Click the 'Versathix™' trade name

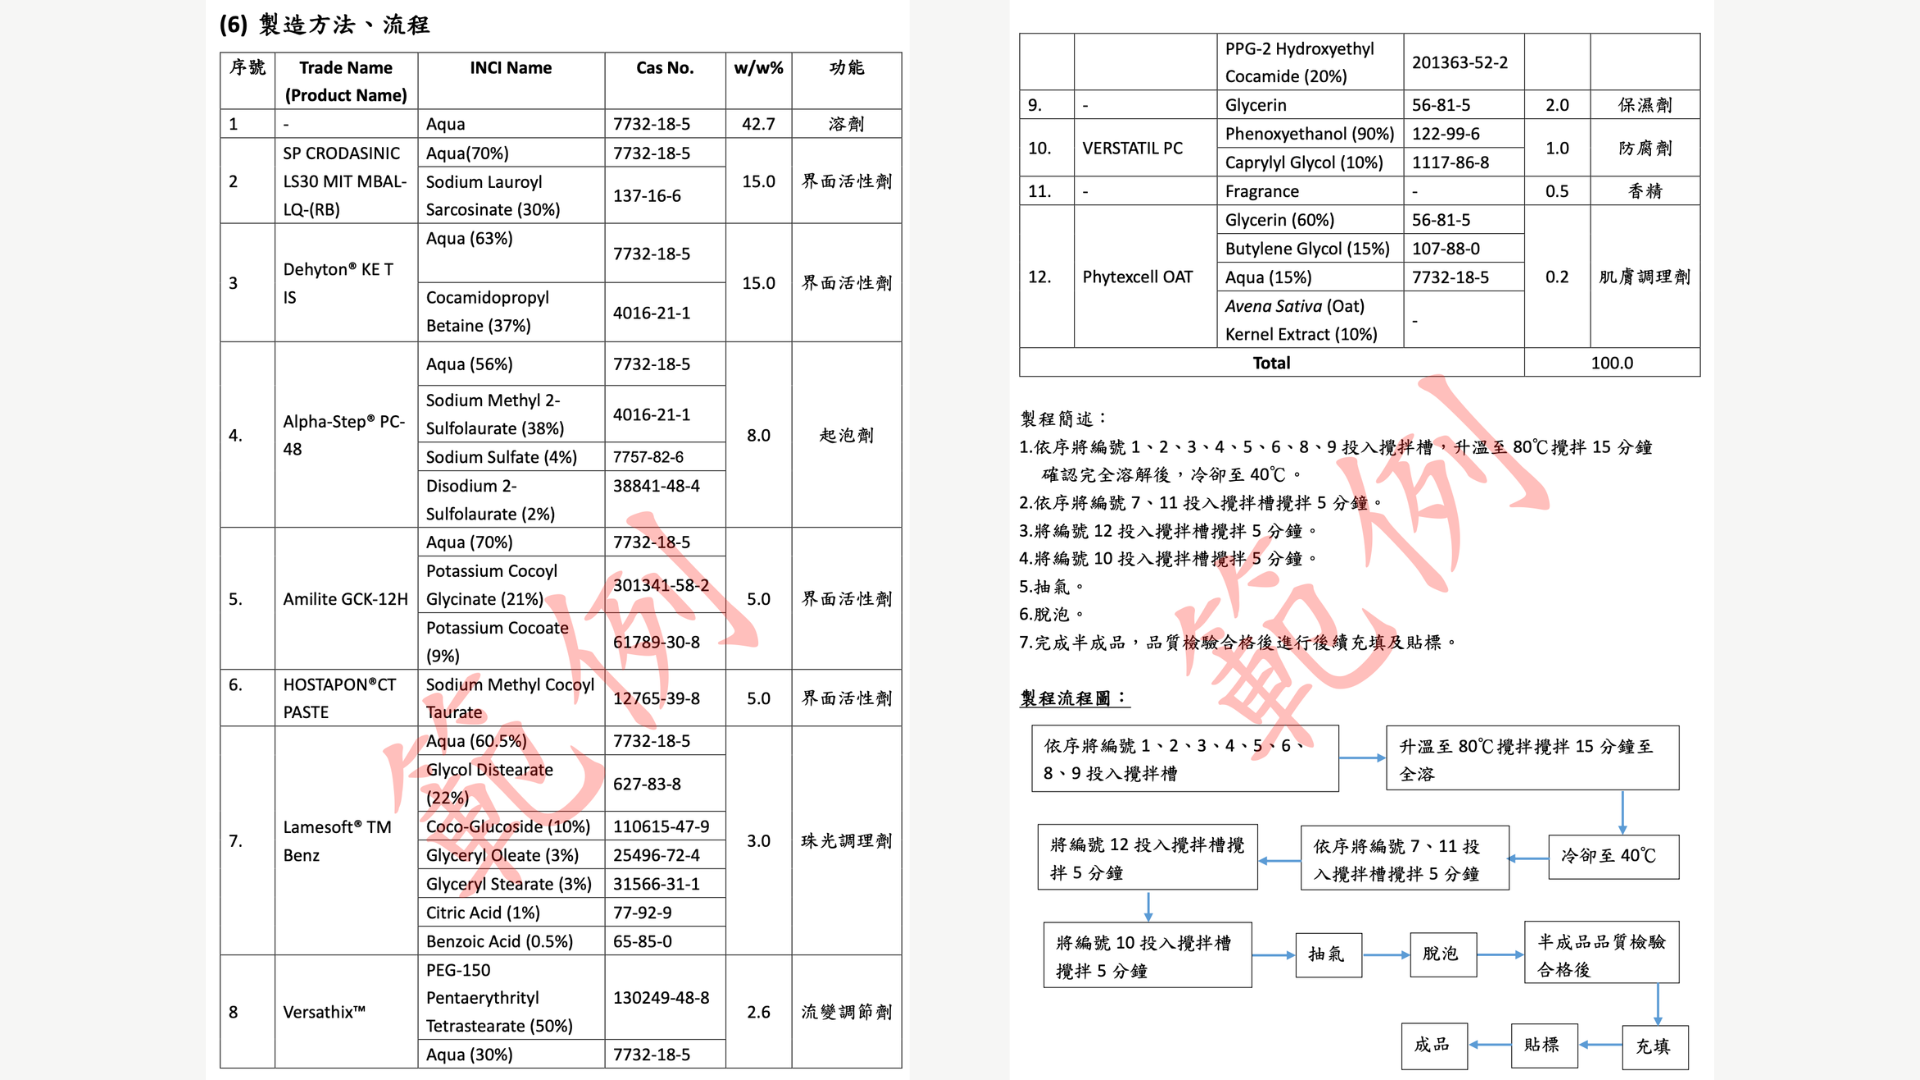[x=346, y=1012]
